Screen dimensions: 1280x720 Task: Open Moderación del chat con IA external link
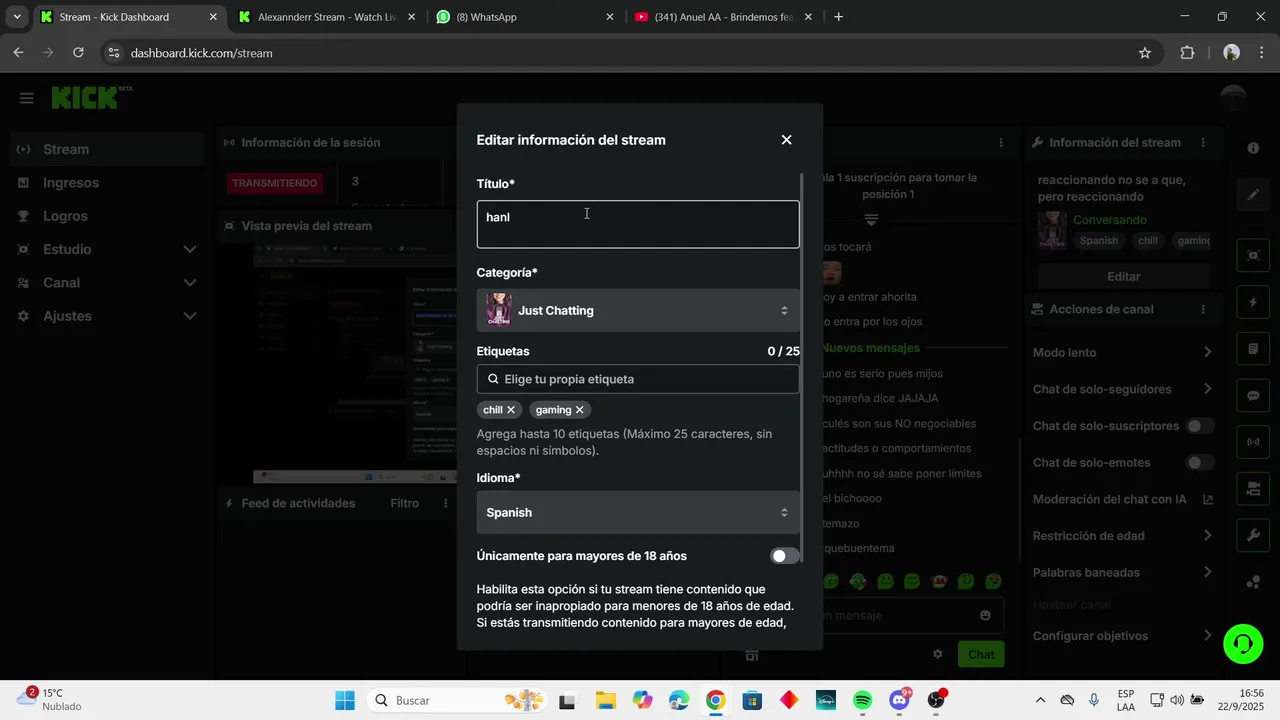click(1208, 499)
